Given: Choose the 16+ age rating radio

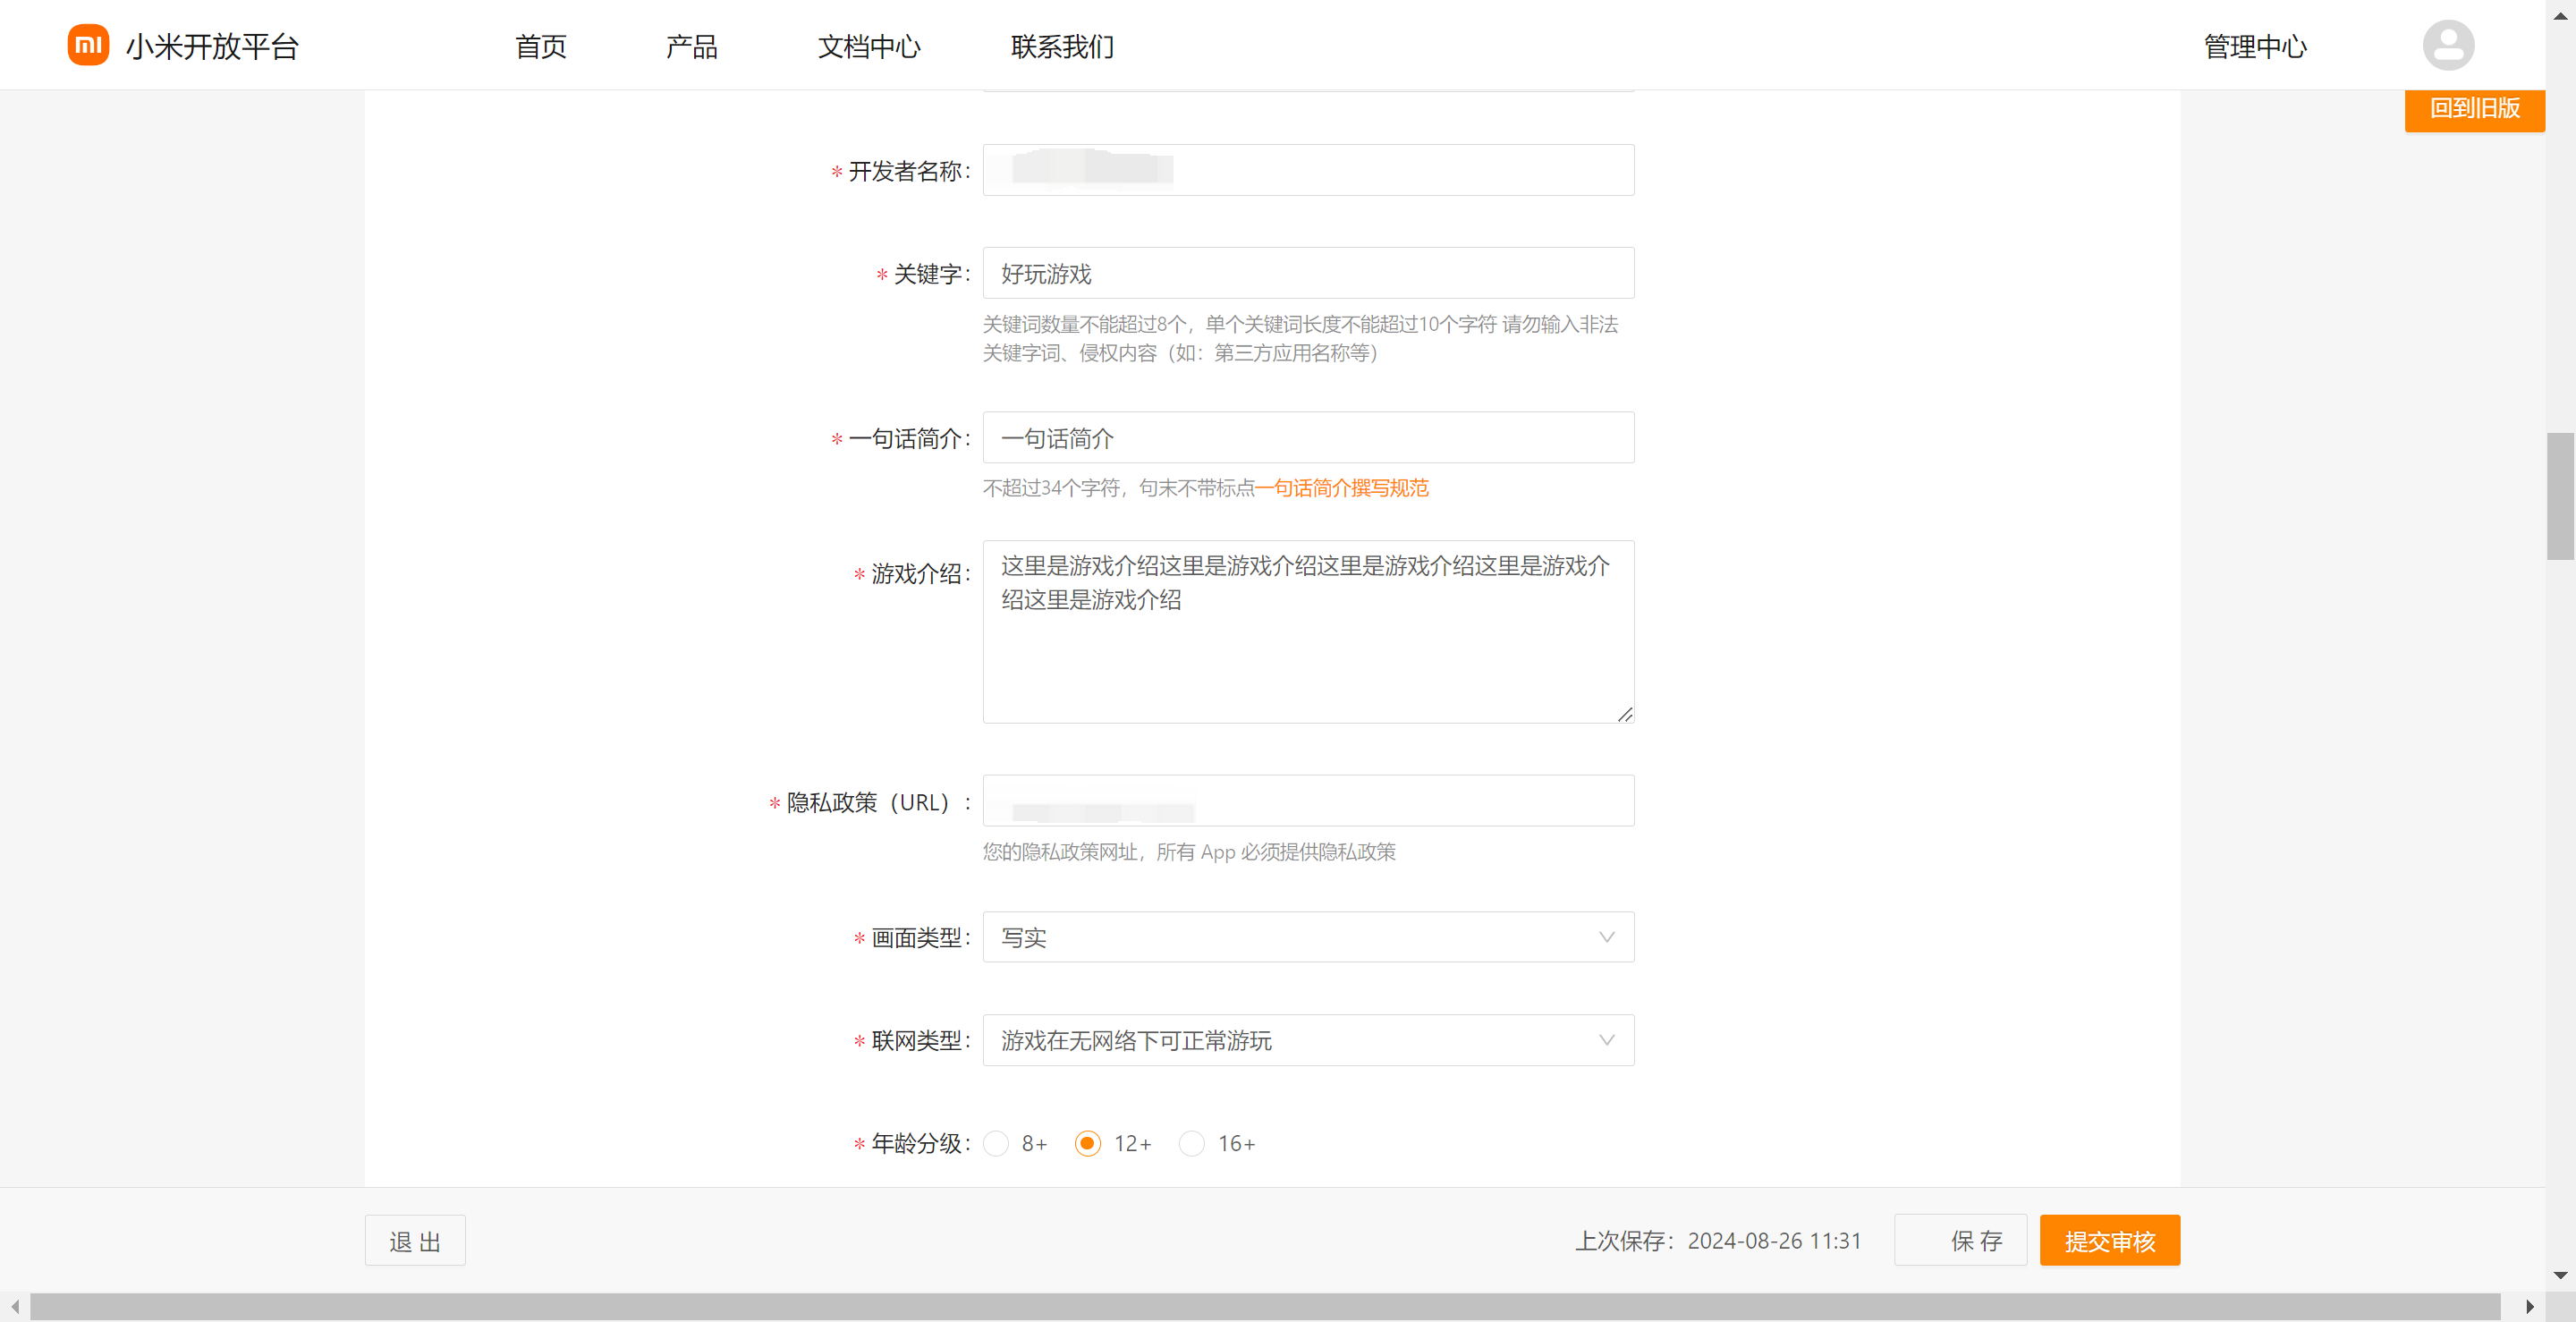Looking at the screenshot, I should (x=1191, y=1143).
